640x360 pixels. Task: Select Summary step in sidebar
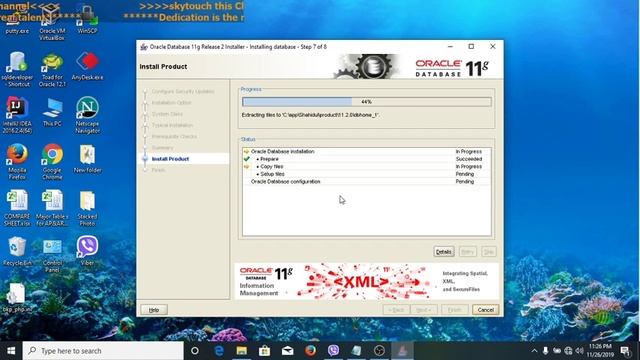pyautogui.click(x=162, y=148)
